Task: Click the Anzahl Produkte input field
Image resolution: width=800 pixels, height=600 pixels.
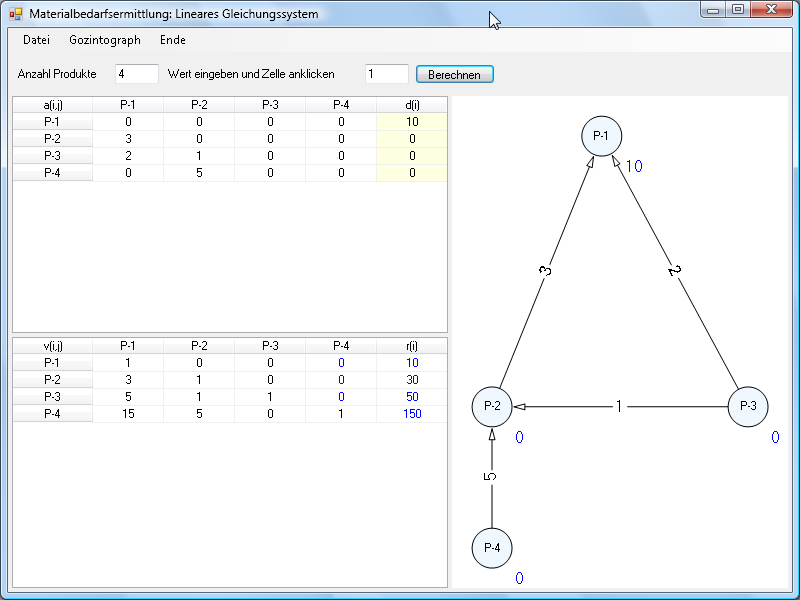Action: coord(136,74)
